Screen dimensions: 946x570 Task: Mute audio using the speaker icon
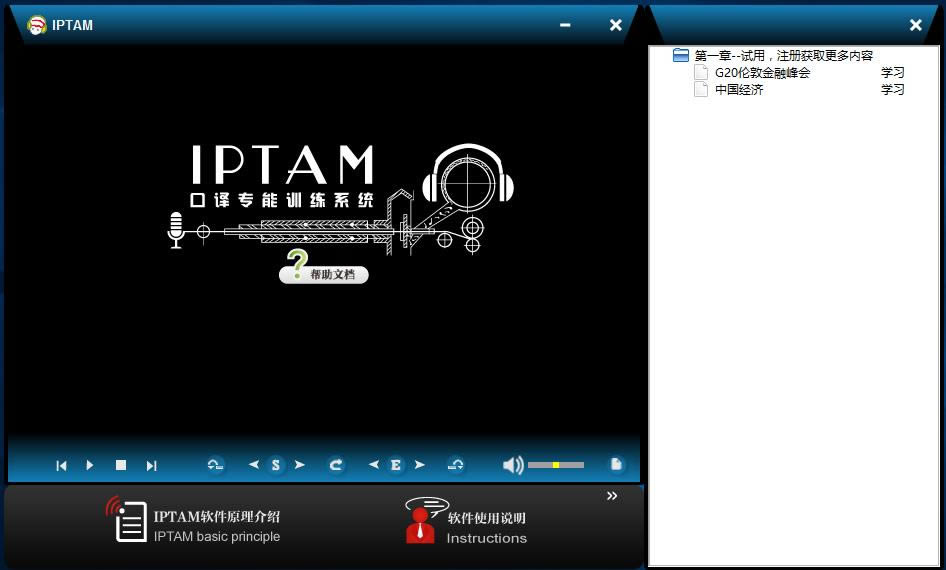pos(512,465)
